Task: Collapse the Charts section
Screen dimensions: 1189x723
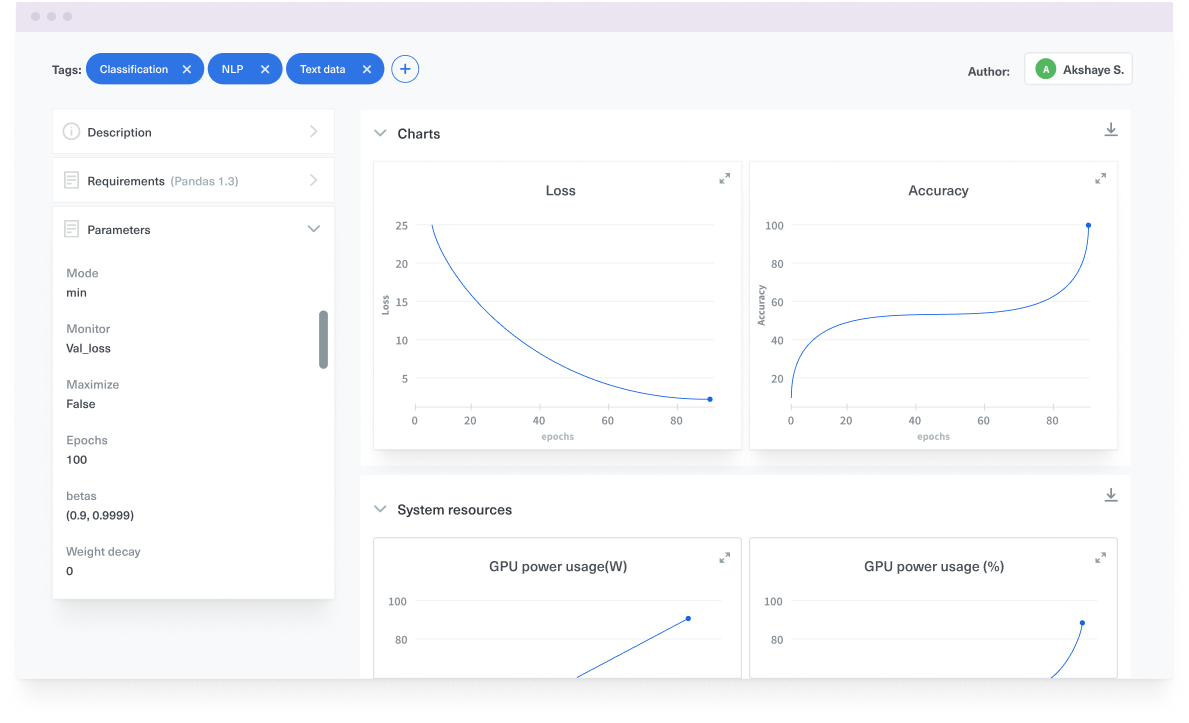Action: [379, 132]
